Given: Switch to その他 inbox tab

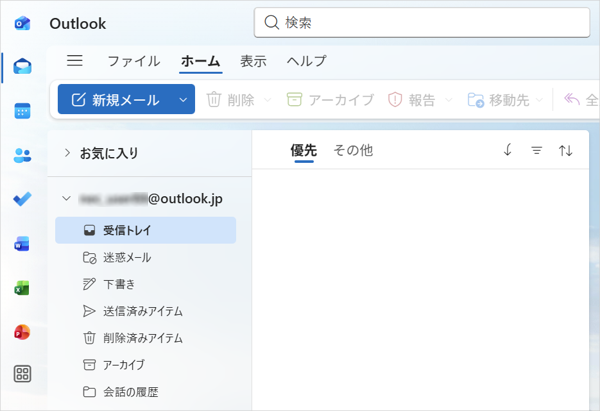Looking at the screenshot, I should tap(353, 150).
